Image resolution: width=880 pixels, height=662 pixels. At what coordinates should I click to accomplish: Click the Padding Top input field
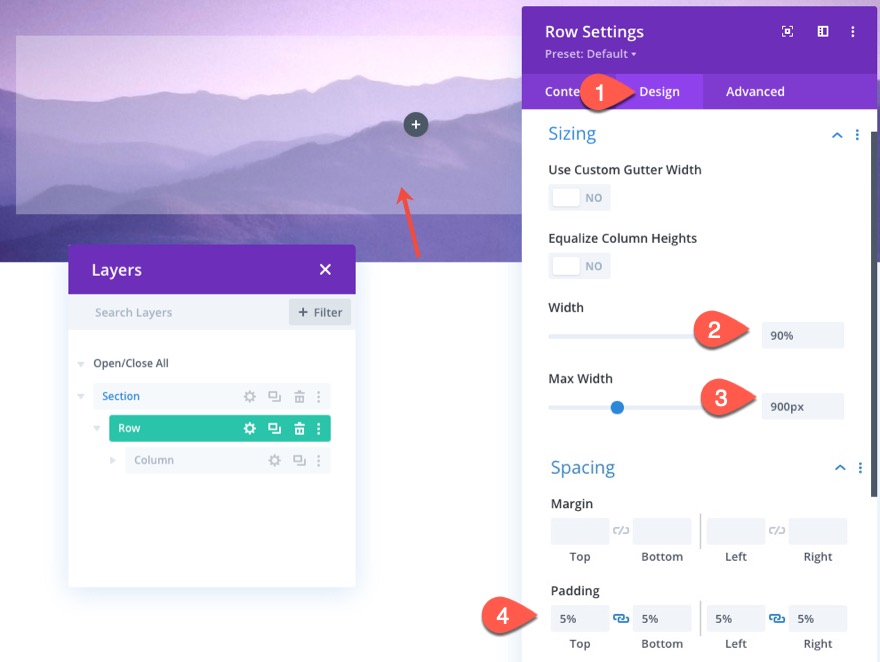(x=580, y=619)
